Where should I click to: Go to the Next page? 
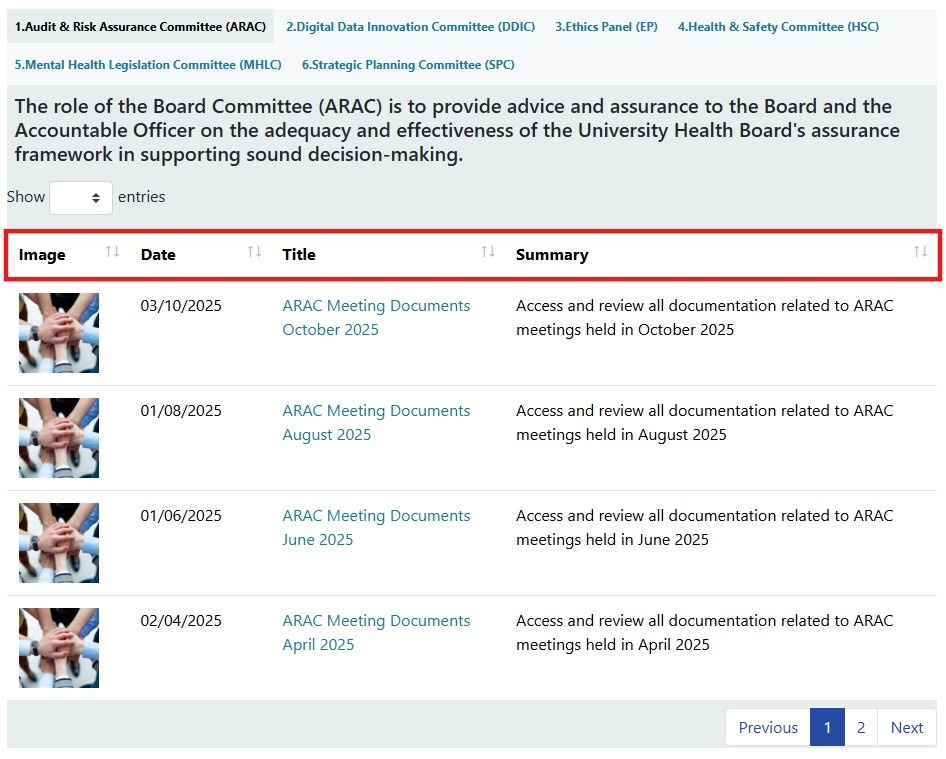tap(907, 727)
